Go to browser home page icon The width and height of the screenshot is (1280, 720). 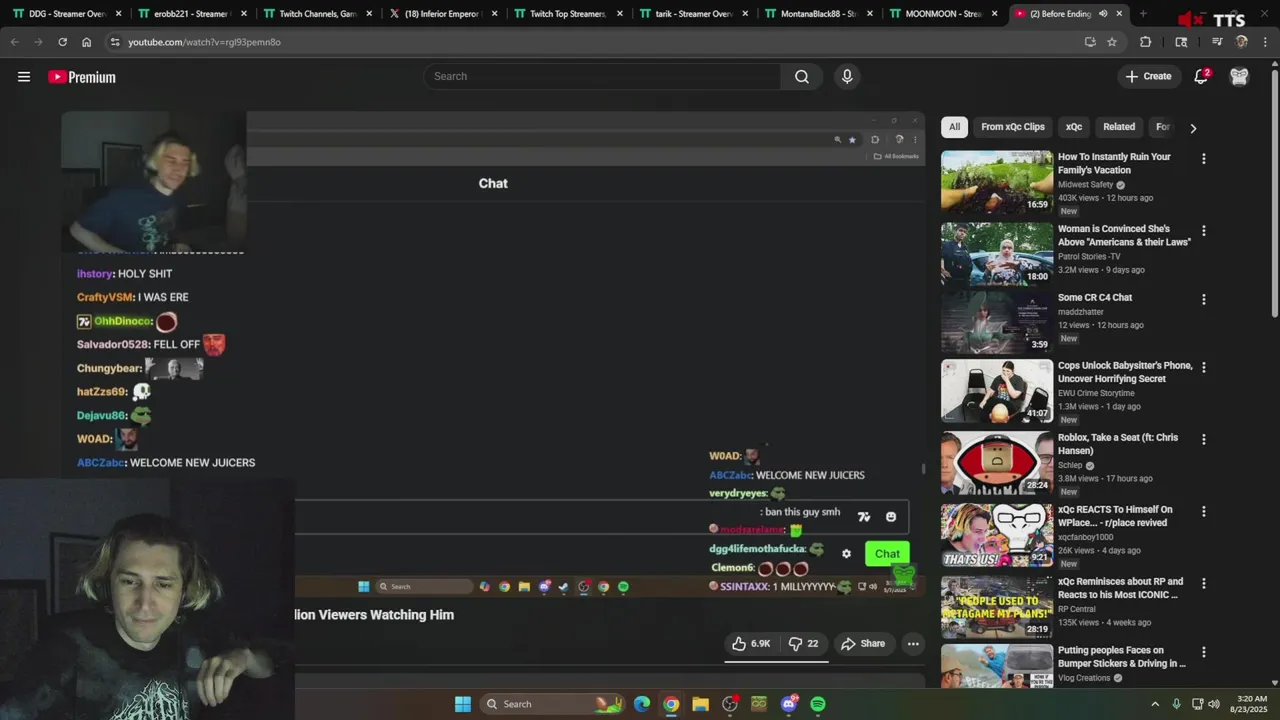pyautogui.click(x=87, y=42)
